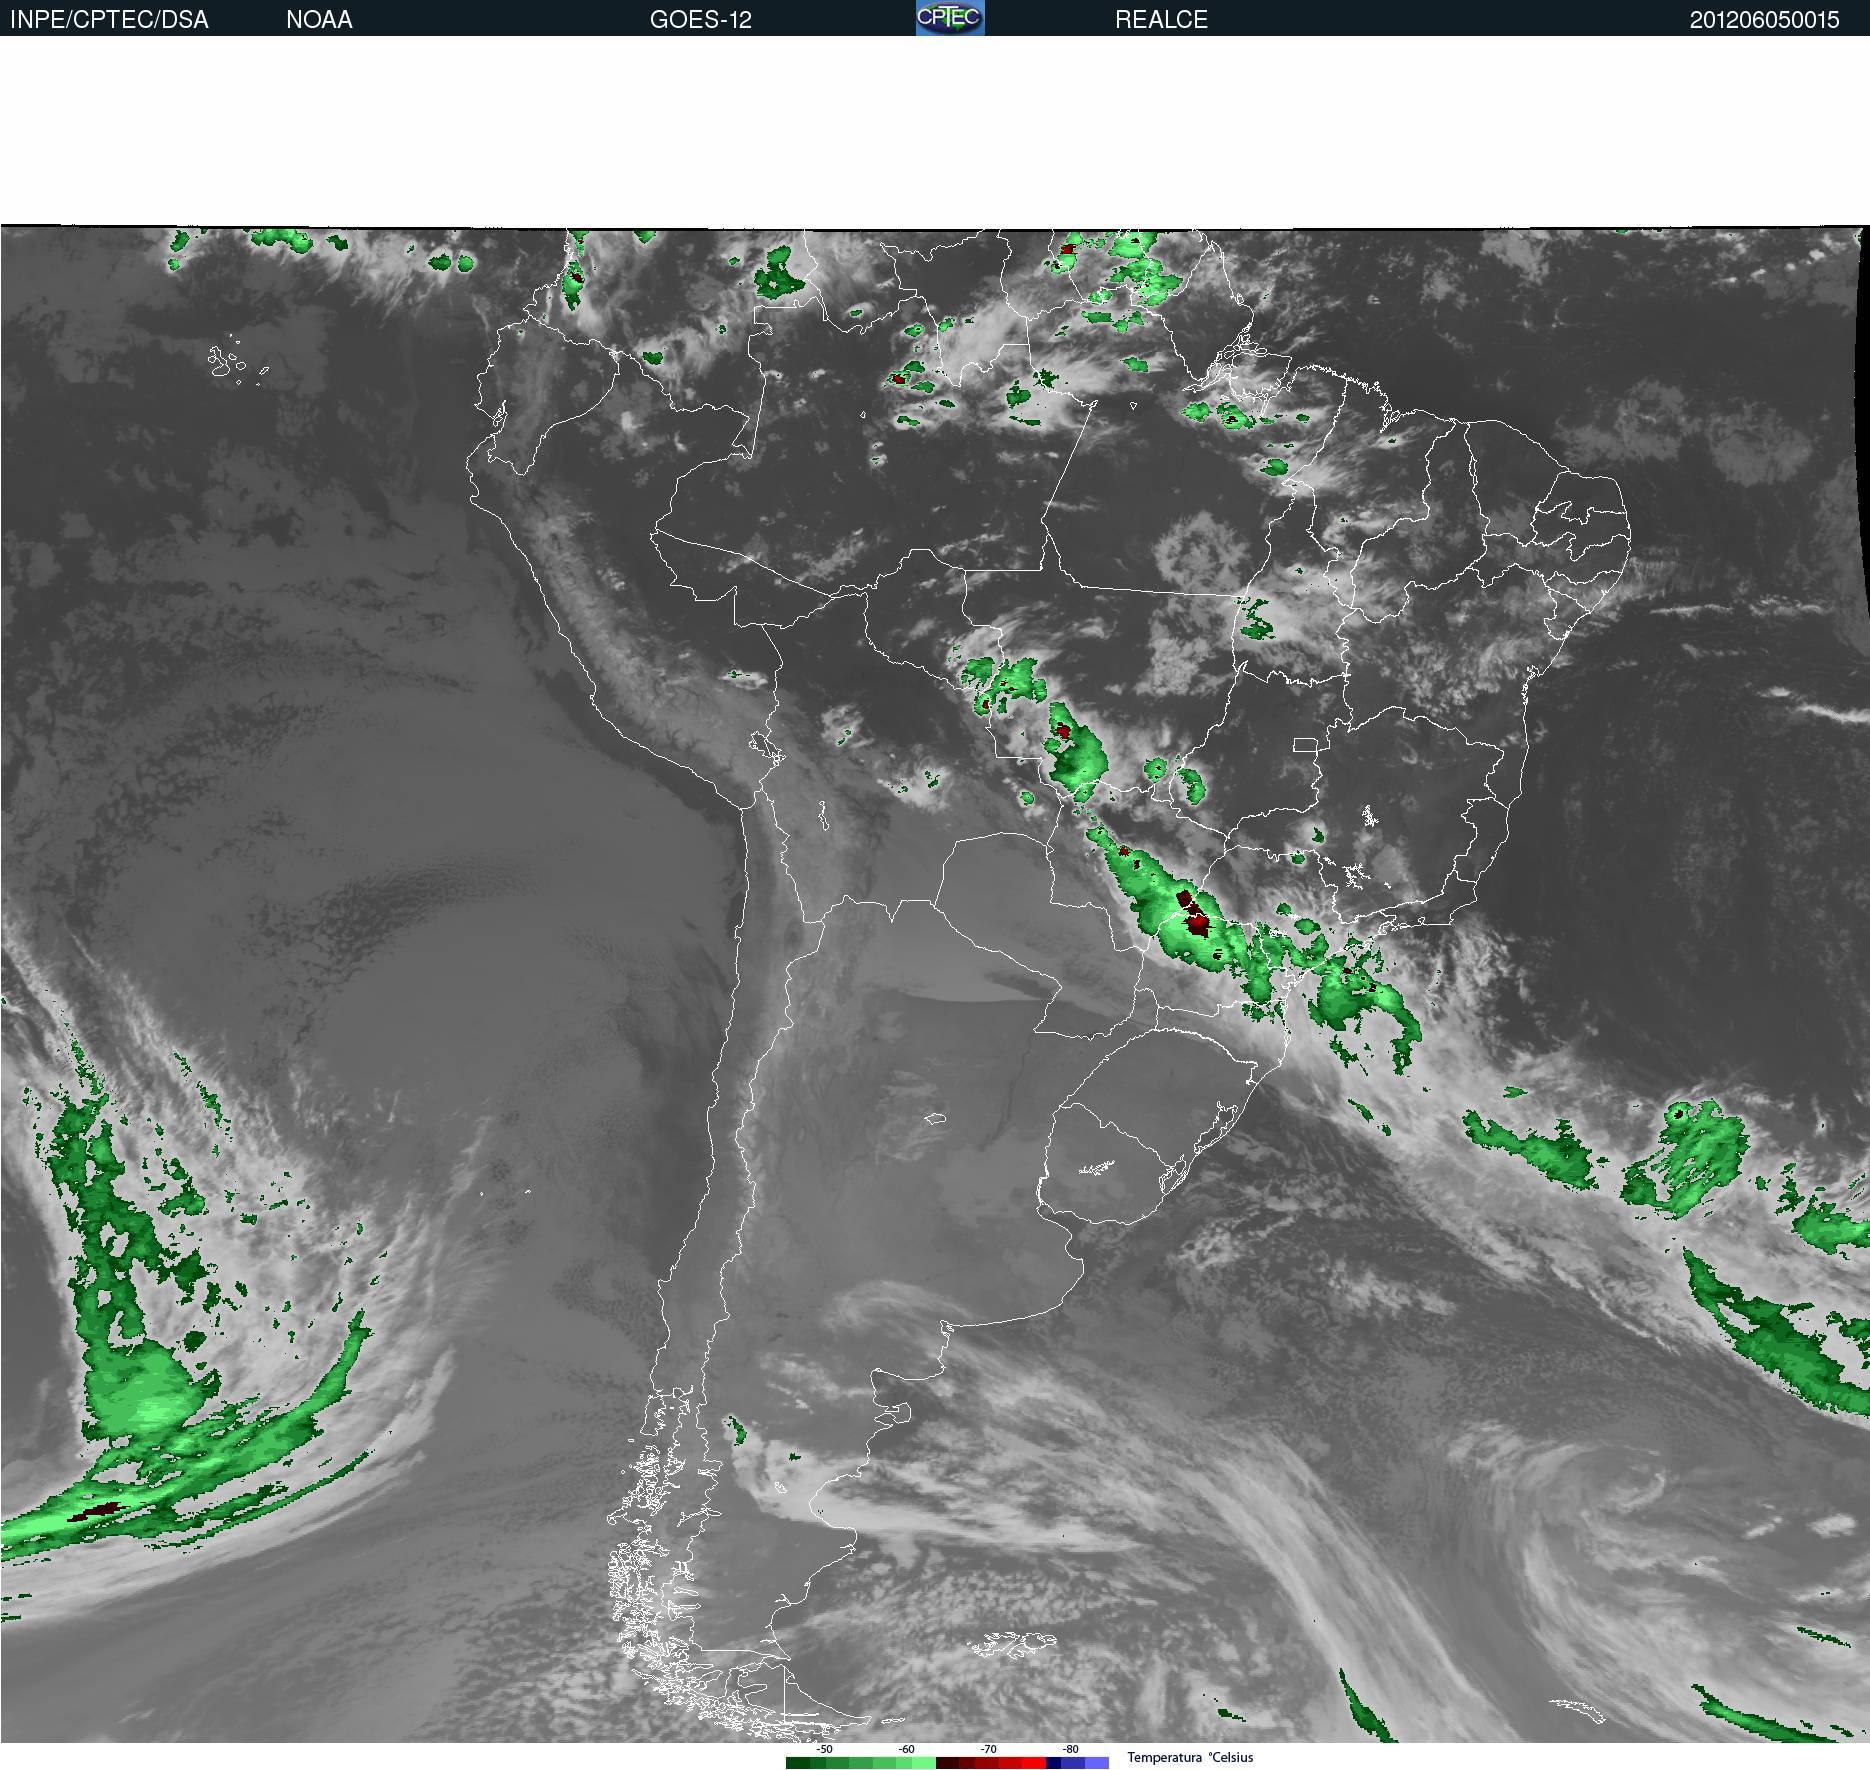Pick the light blue legend color after -80

point(1097,1763)
